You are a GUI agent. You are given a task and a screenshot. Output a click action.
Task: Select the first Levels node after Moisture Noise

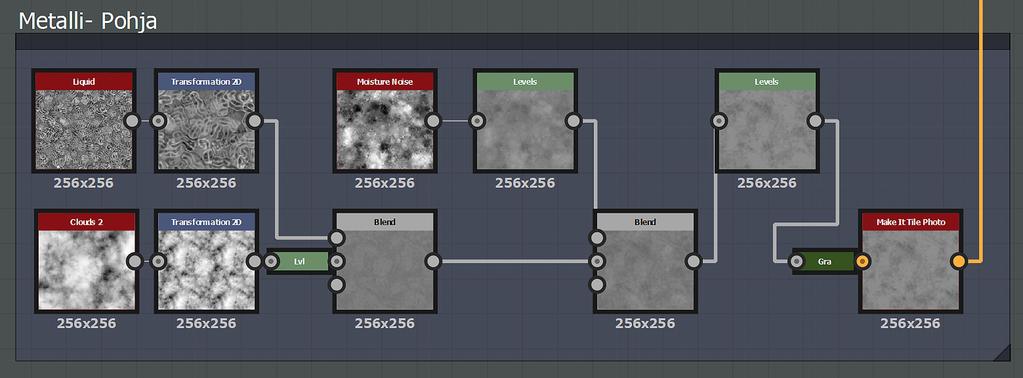coord(525,121)
